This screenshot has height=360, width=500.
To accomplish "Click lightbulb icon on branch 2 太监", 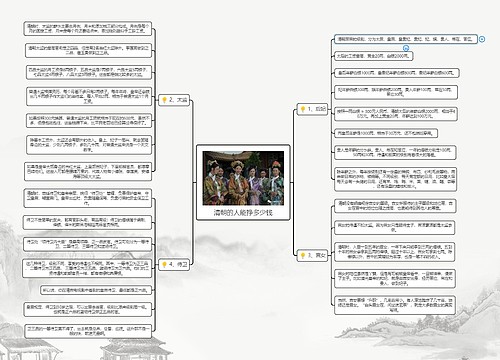I will [x=164, y=100].
